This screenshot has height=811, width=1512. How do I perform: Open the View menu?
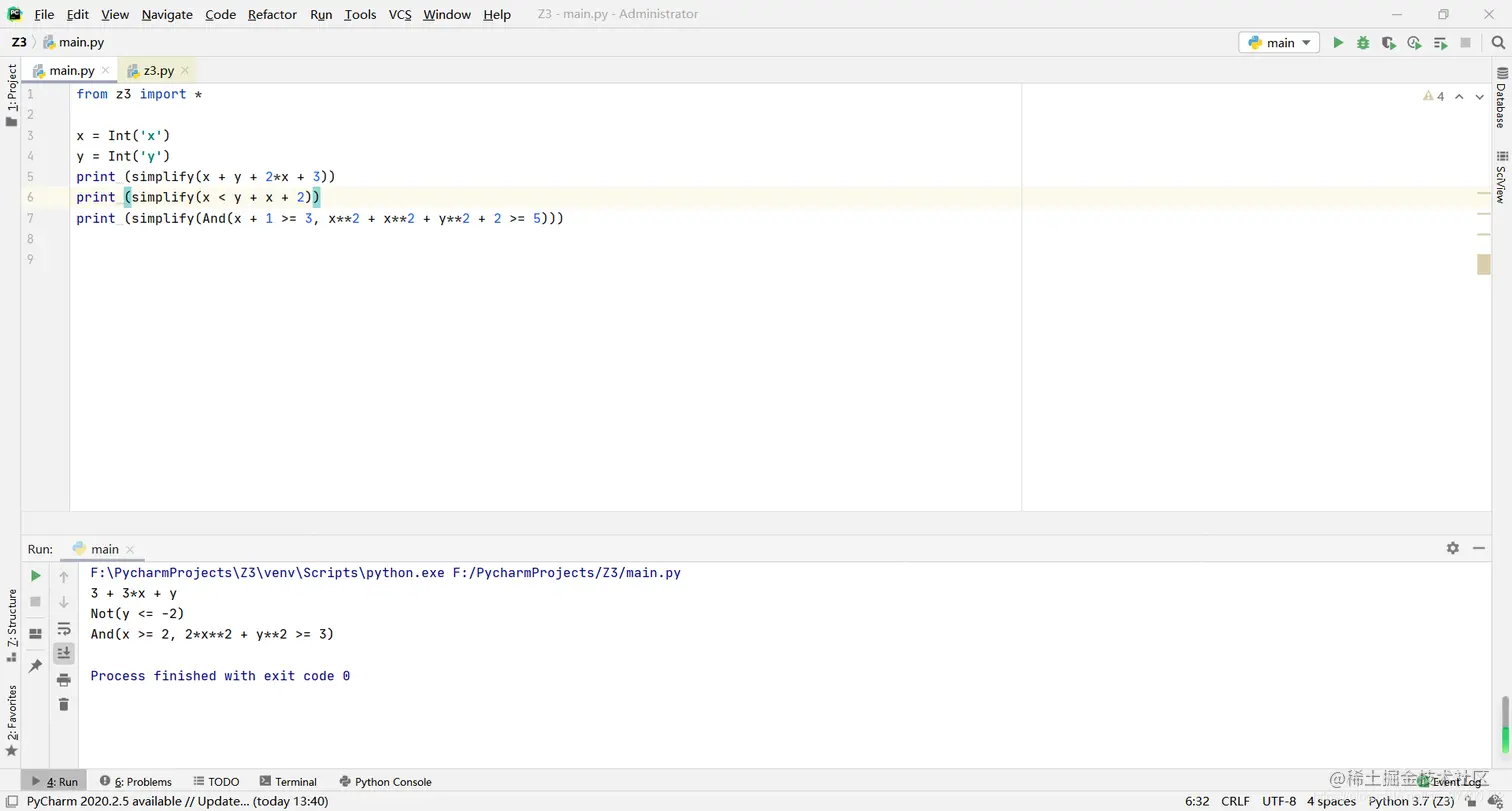(115, 14)
